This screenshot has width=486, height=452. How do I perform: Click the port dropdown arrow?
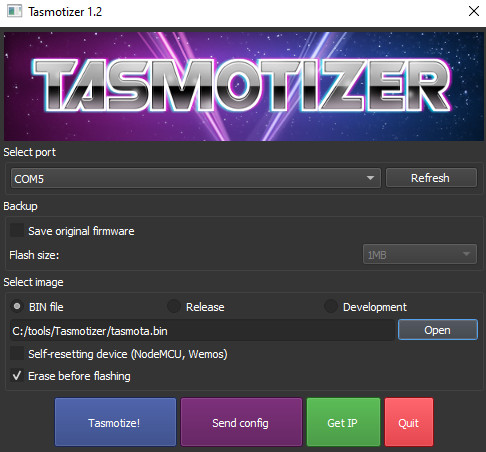(x=370, y=178)
